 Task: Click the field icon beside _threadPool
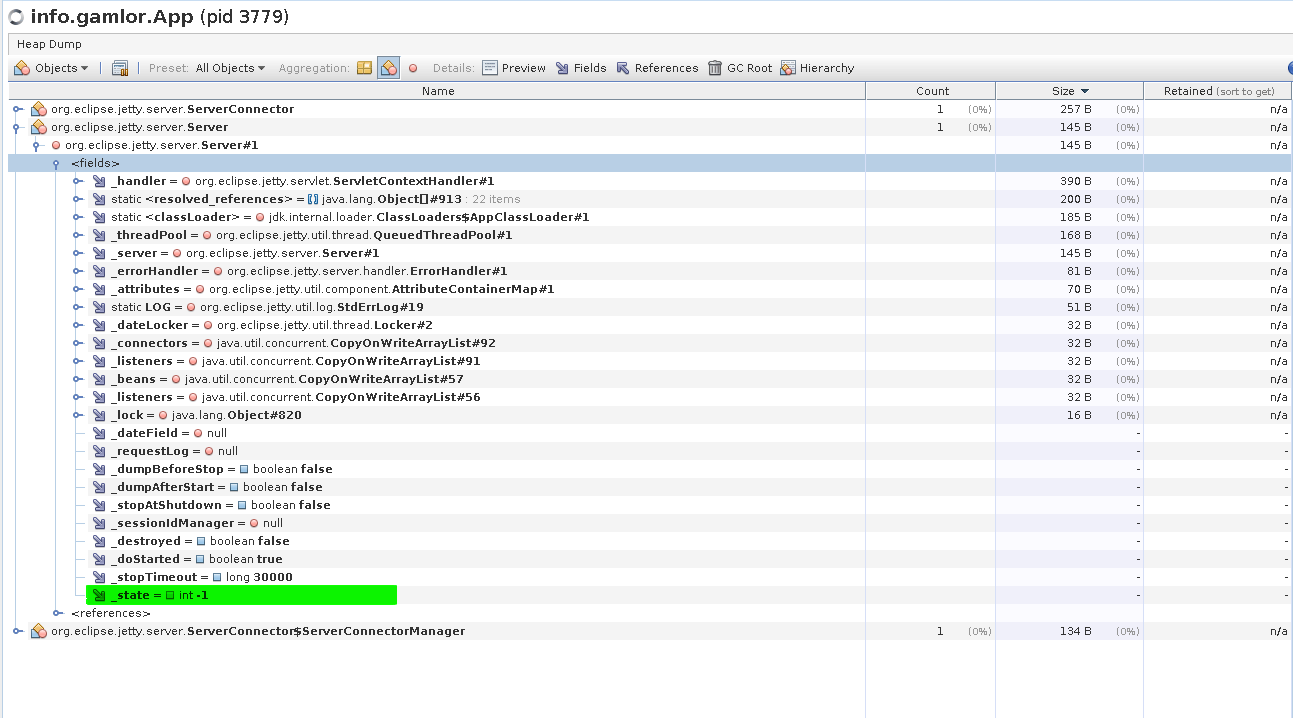99,235
